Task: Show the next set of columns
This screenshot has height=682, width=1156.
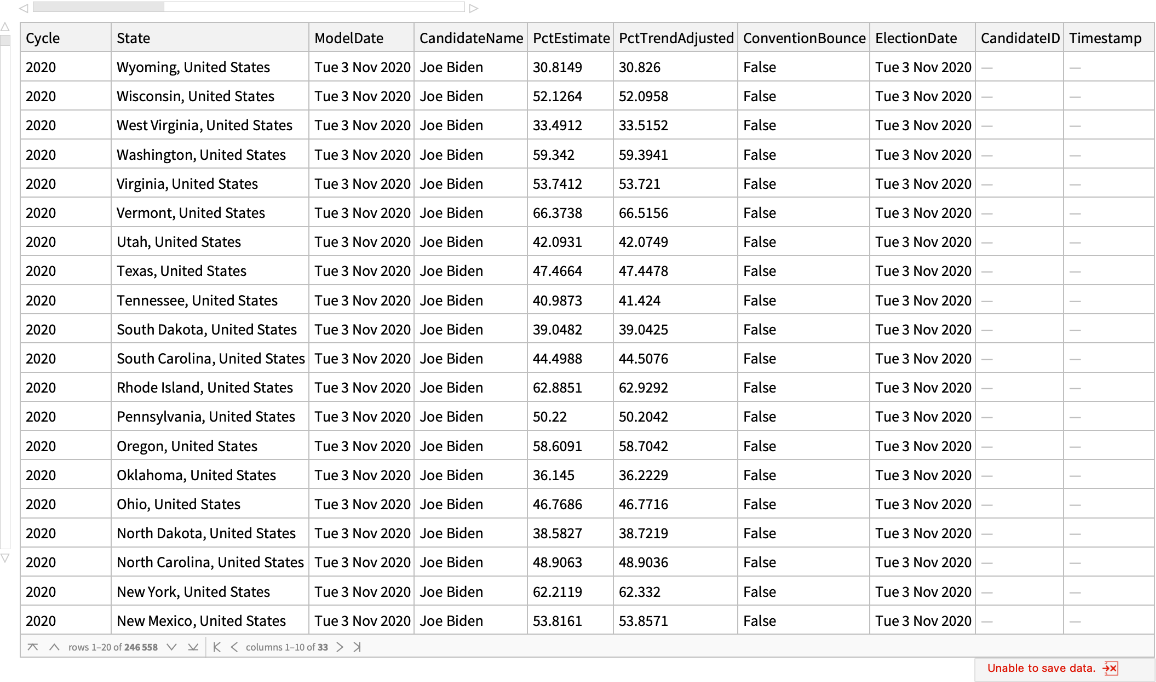Action: pos(340,647)
